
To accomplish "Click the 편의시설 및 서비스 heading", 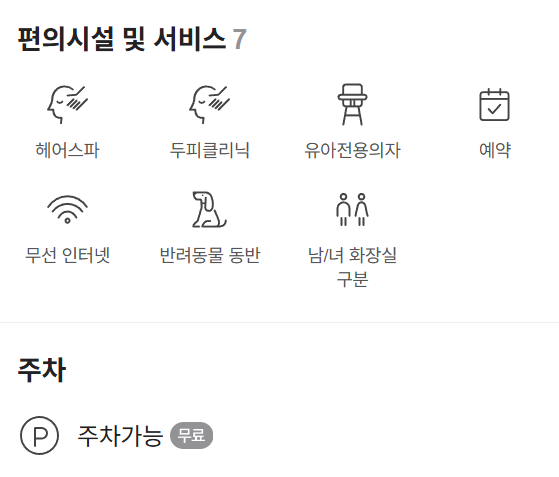I will [122, 39].
